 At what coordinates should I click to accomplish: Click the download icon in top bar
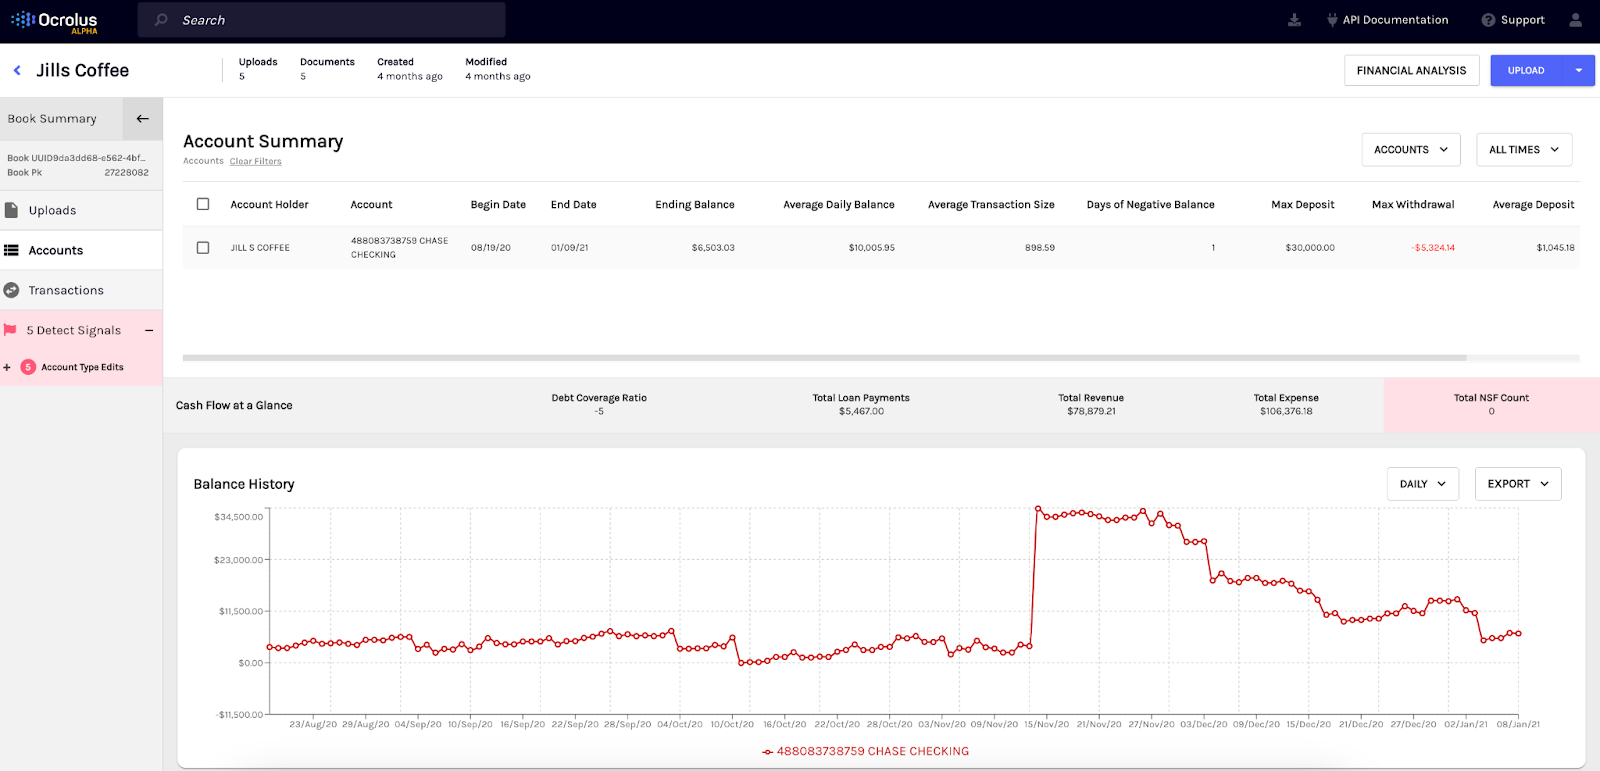pyautogui.click(x=1294, y=20)
